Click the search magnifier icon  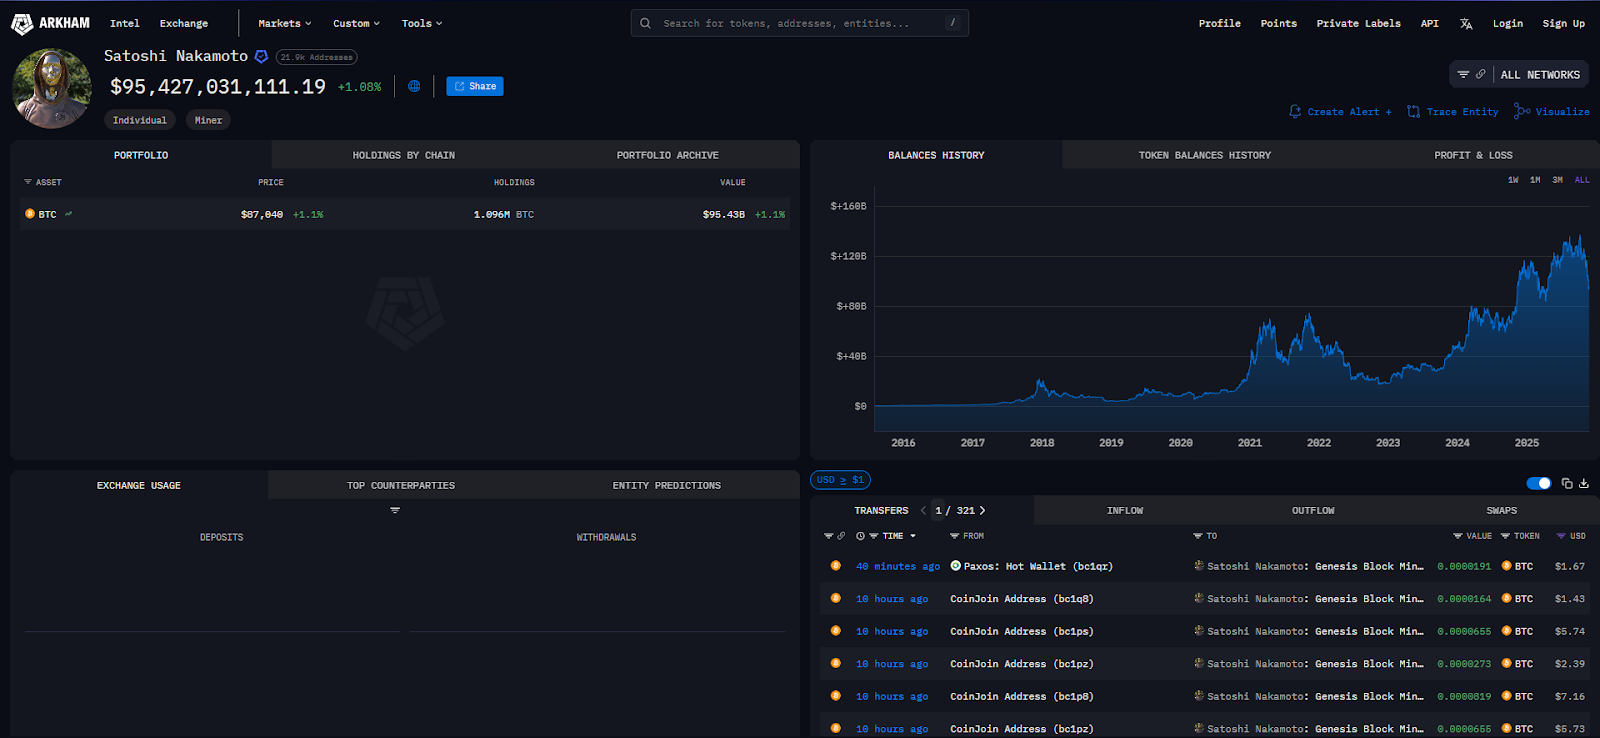tap(646, 23)
